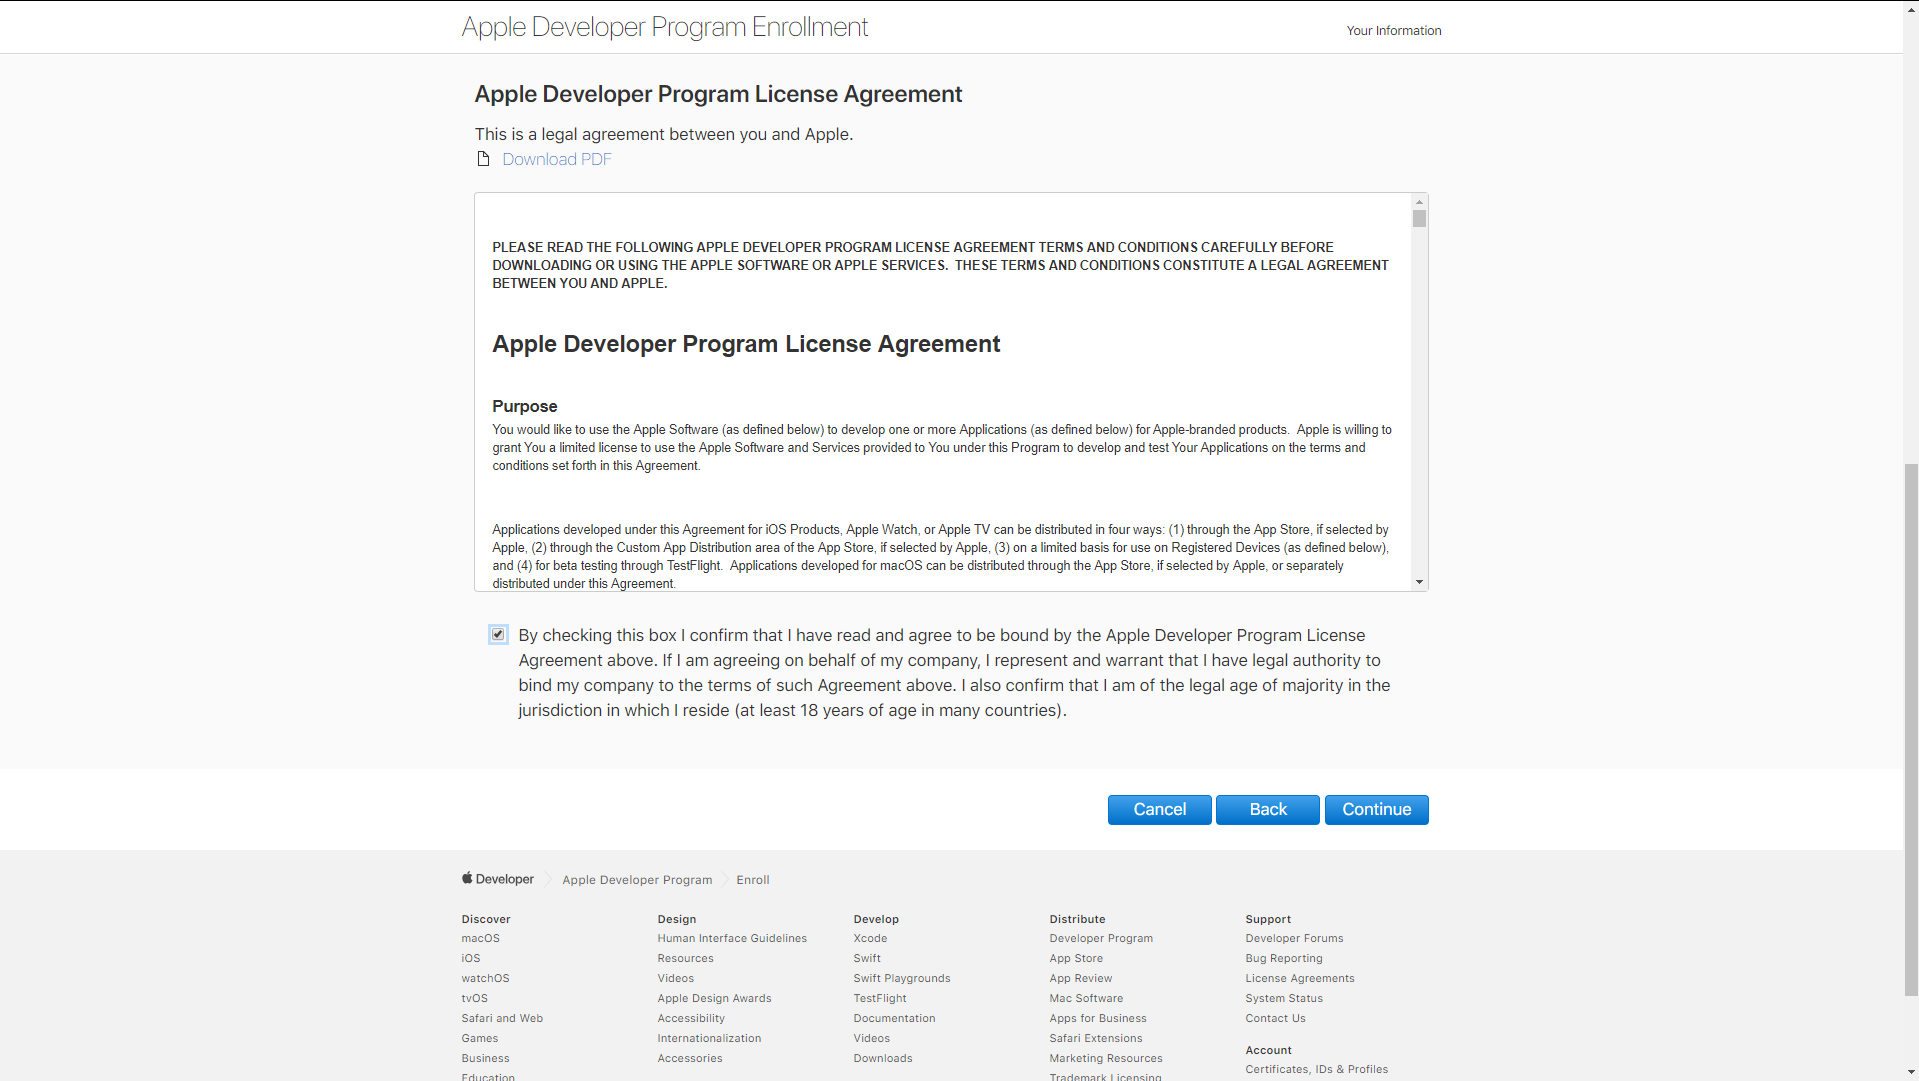Click the up arrow on the agreement scrollbar
This screenshot has width=1919, height=1081.
click(1418, 201)
